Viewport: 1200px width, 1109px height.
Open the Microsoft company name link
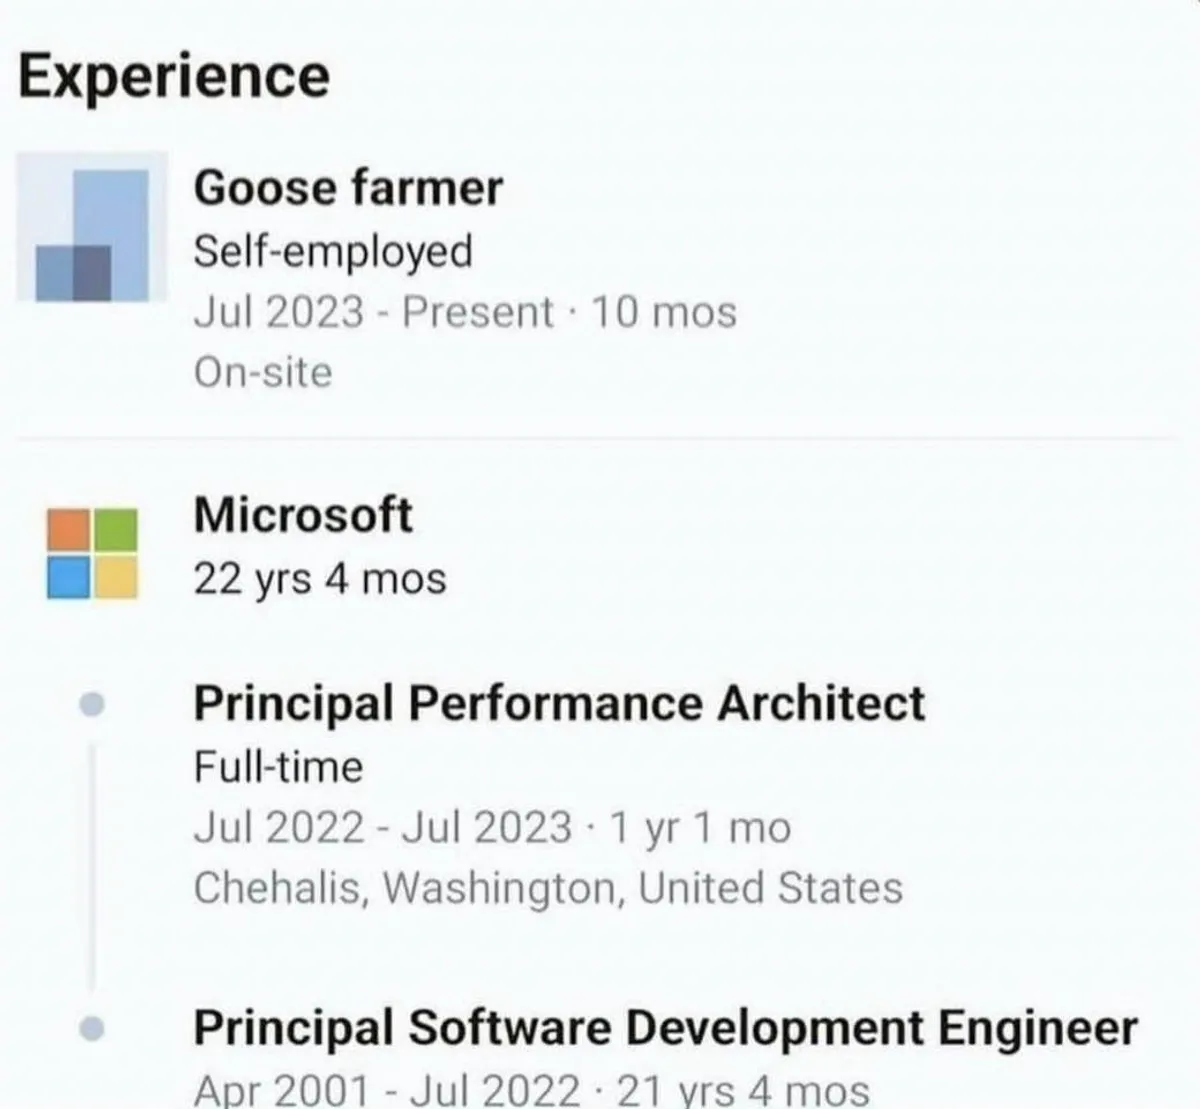coord(302,515)
